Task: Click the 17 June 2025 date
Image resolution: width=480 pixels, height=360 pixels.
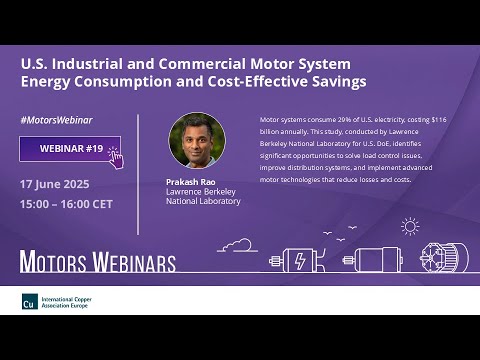Action: click(x=55, y=184)
